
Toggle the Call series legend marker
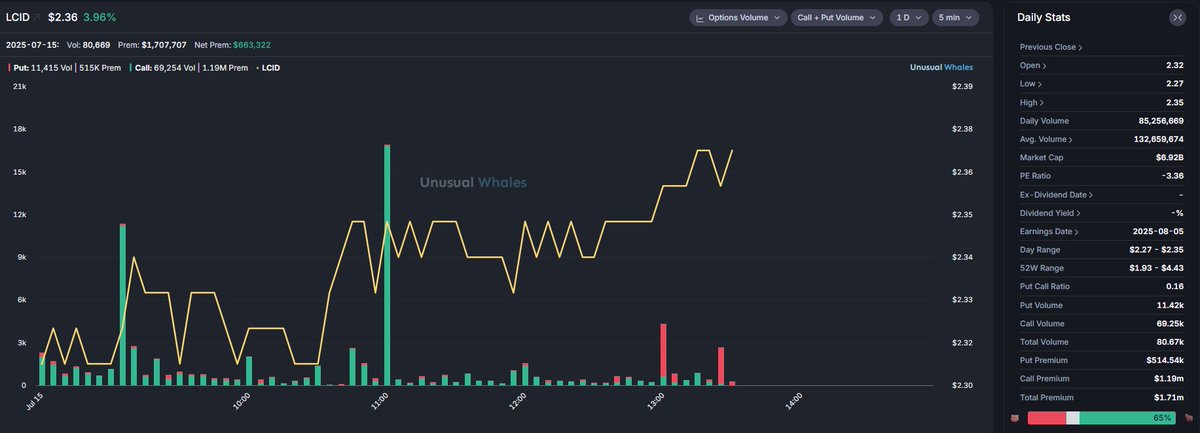pyautogui.click(x=130, y=68)
